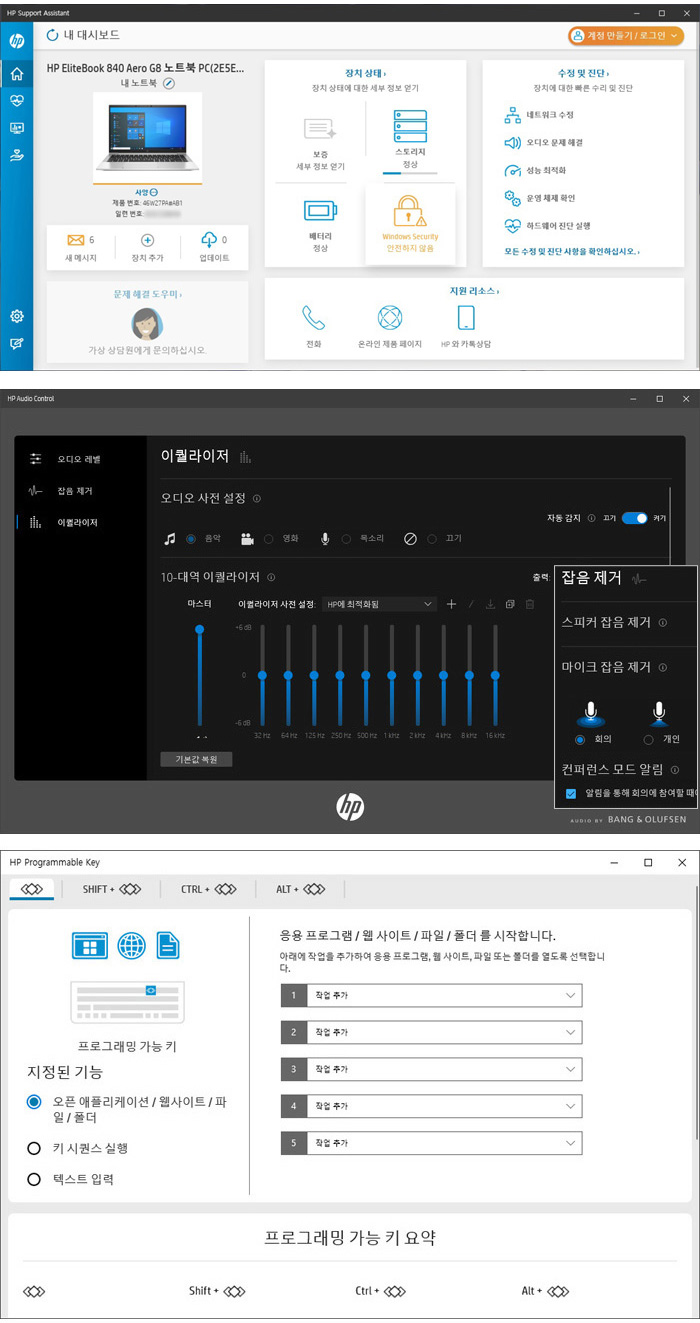Click the 전화 phone support icon

tap(313, 318)
